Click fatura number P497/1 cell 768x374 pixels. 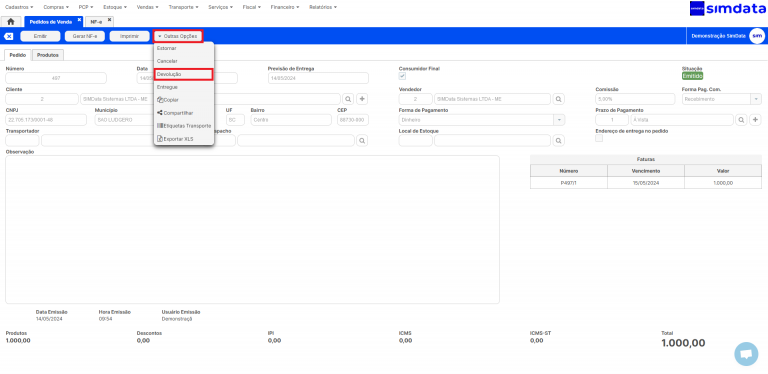tap(569, 183)
